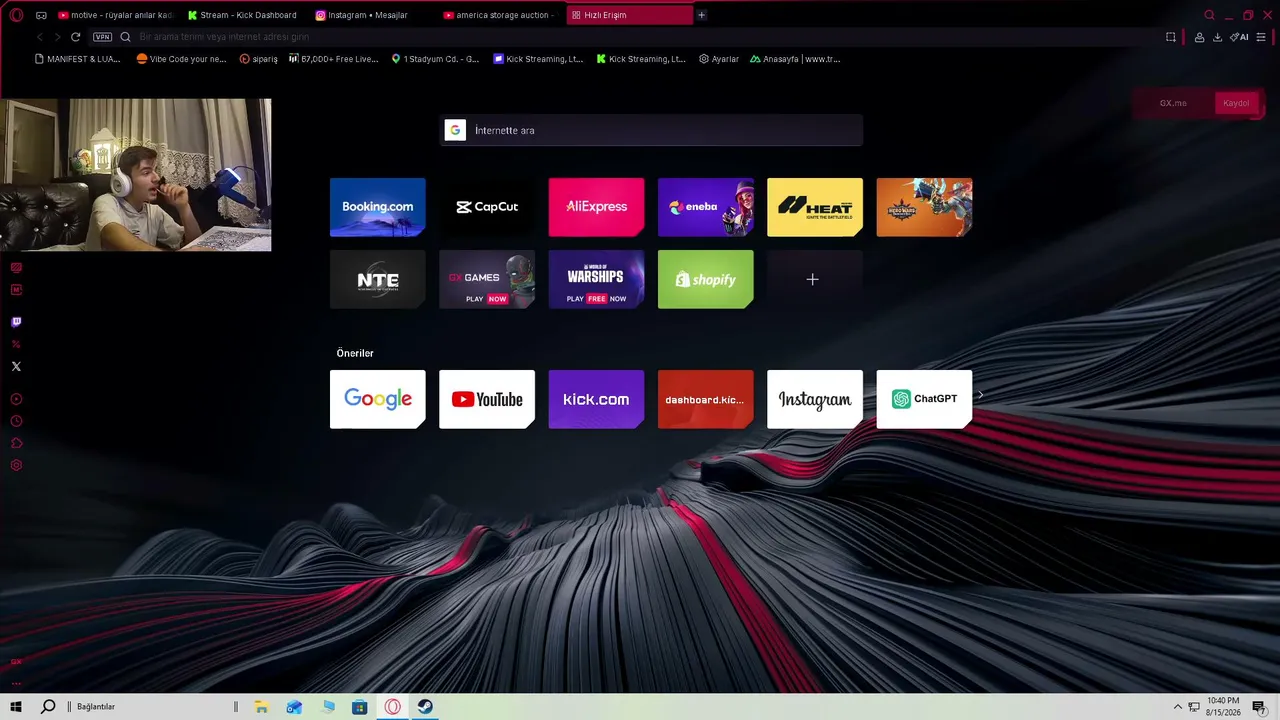Open dashboard.kic... suggestion tile
Screen dimensions: 1280x720
pos(706,399)
